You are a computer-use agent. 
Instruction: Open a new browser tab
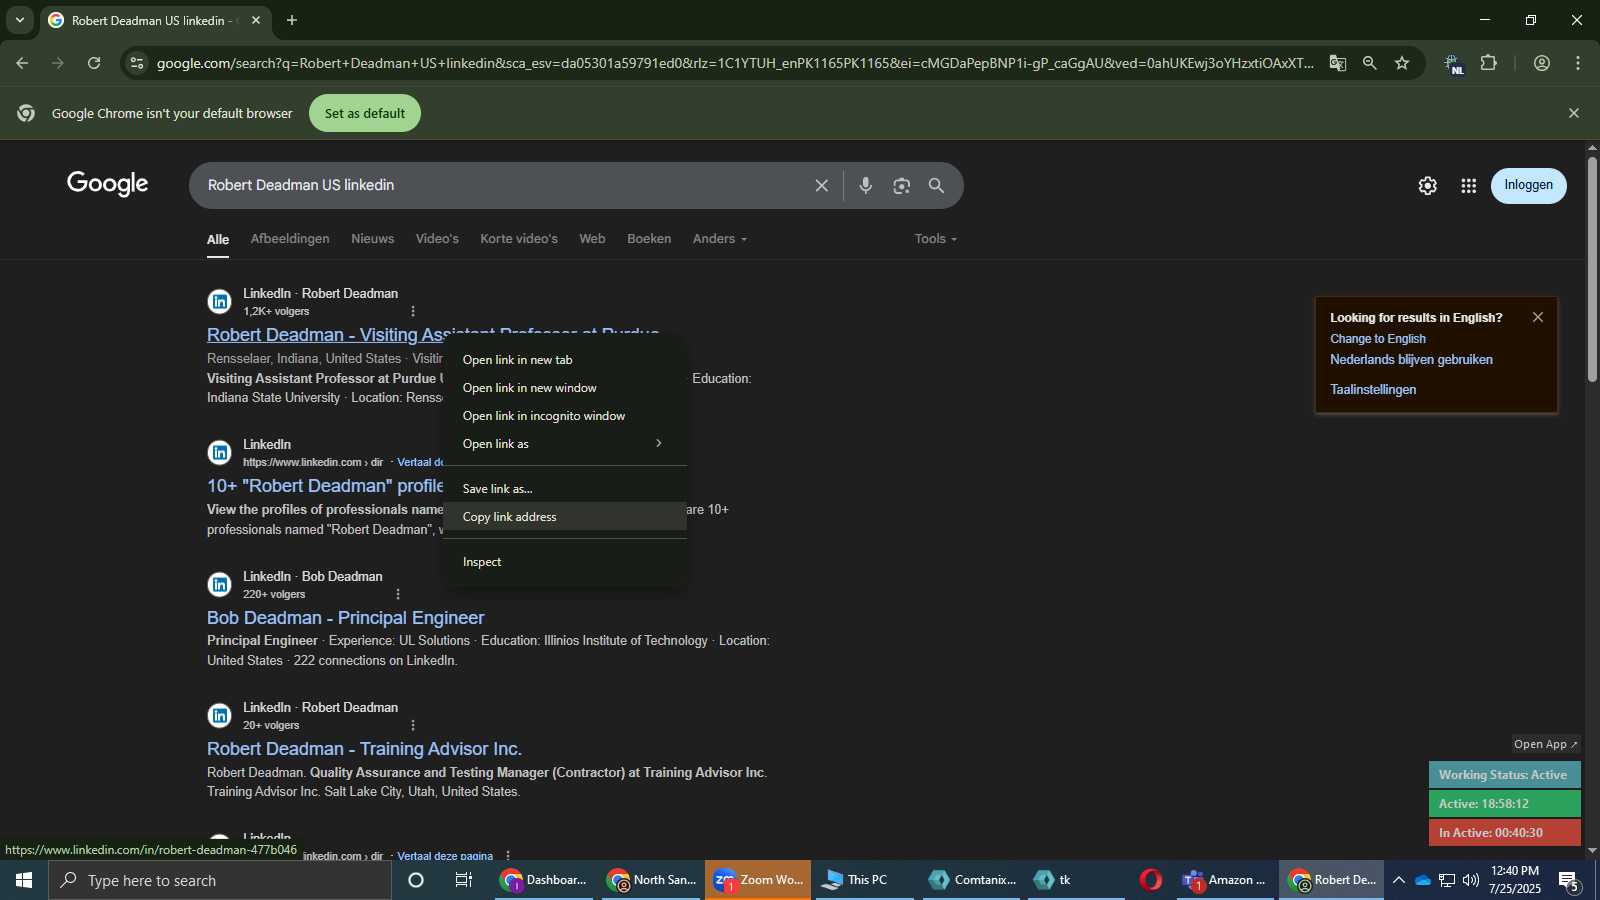(292, 20)
